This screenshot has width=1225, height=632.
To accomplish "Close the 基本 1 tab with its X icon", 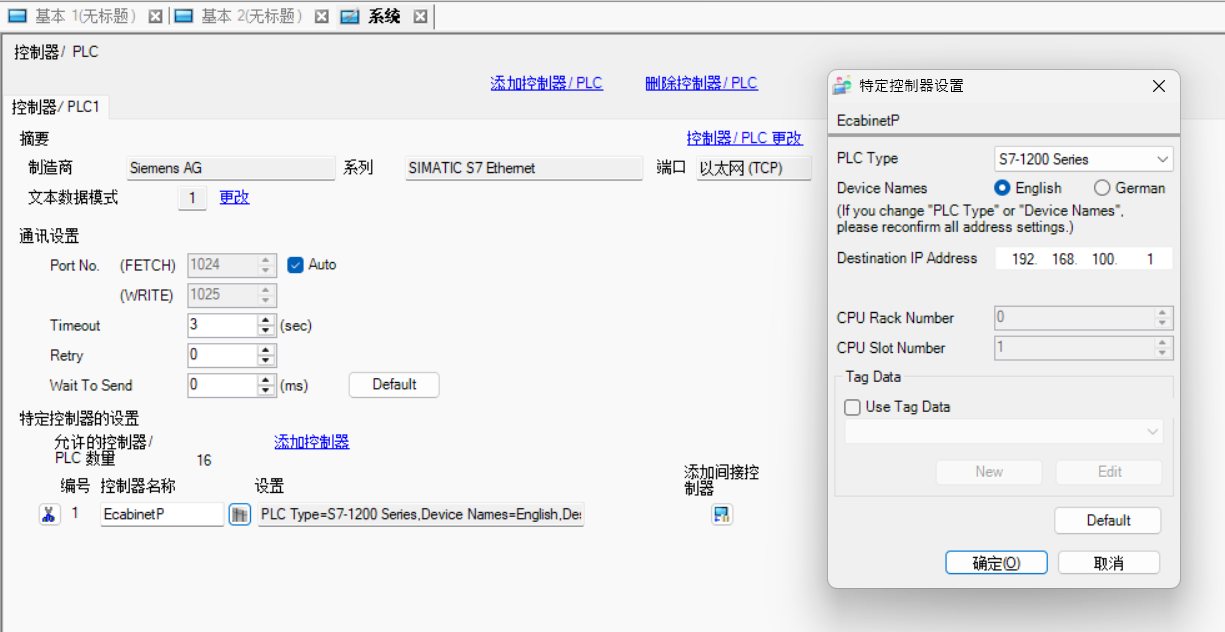I will [155, 17].
